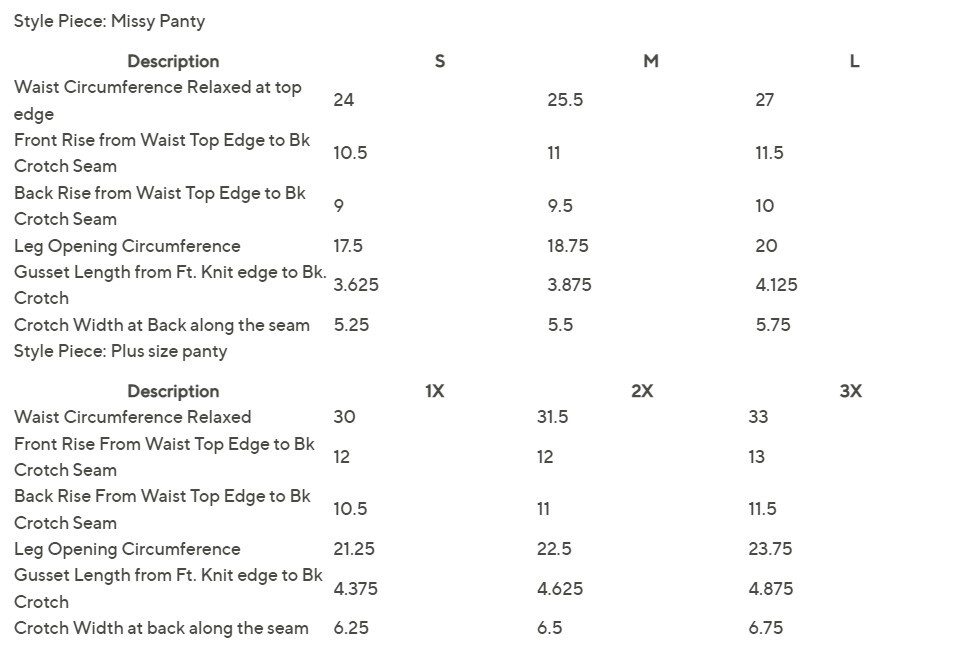Click the 10.5 front rise value for size S
The image size is (960, 649).
coord(350,152)
